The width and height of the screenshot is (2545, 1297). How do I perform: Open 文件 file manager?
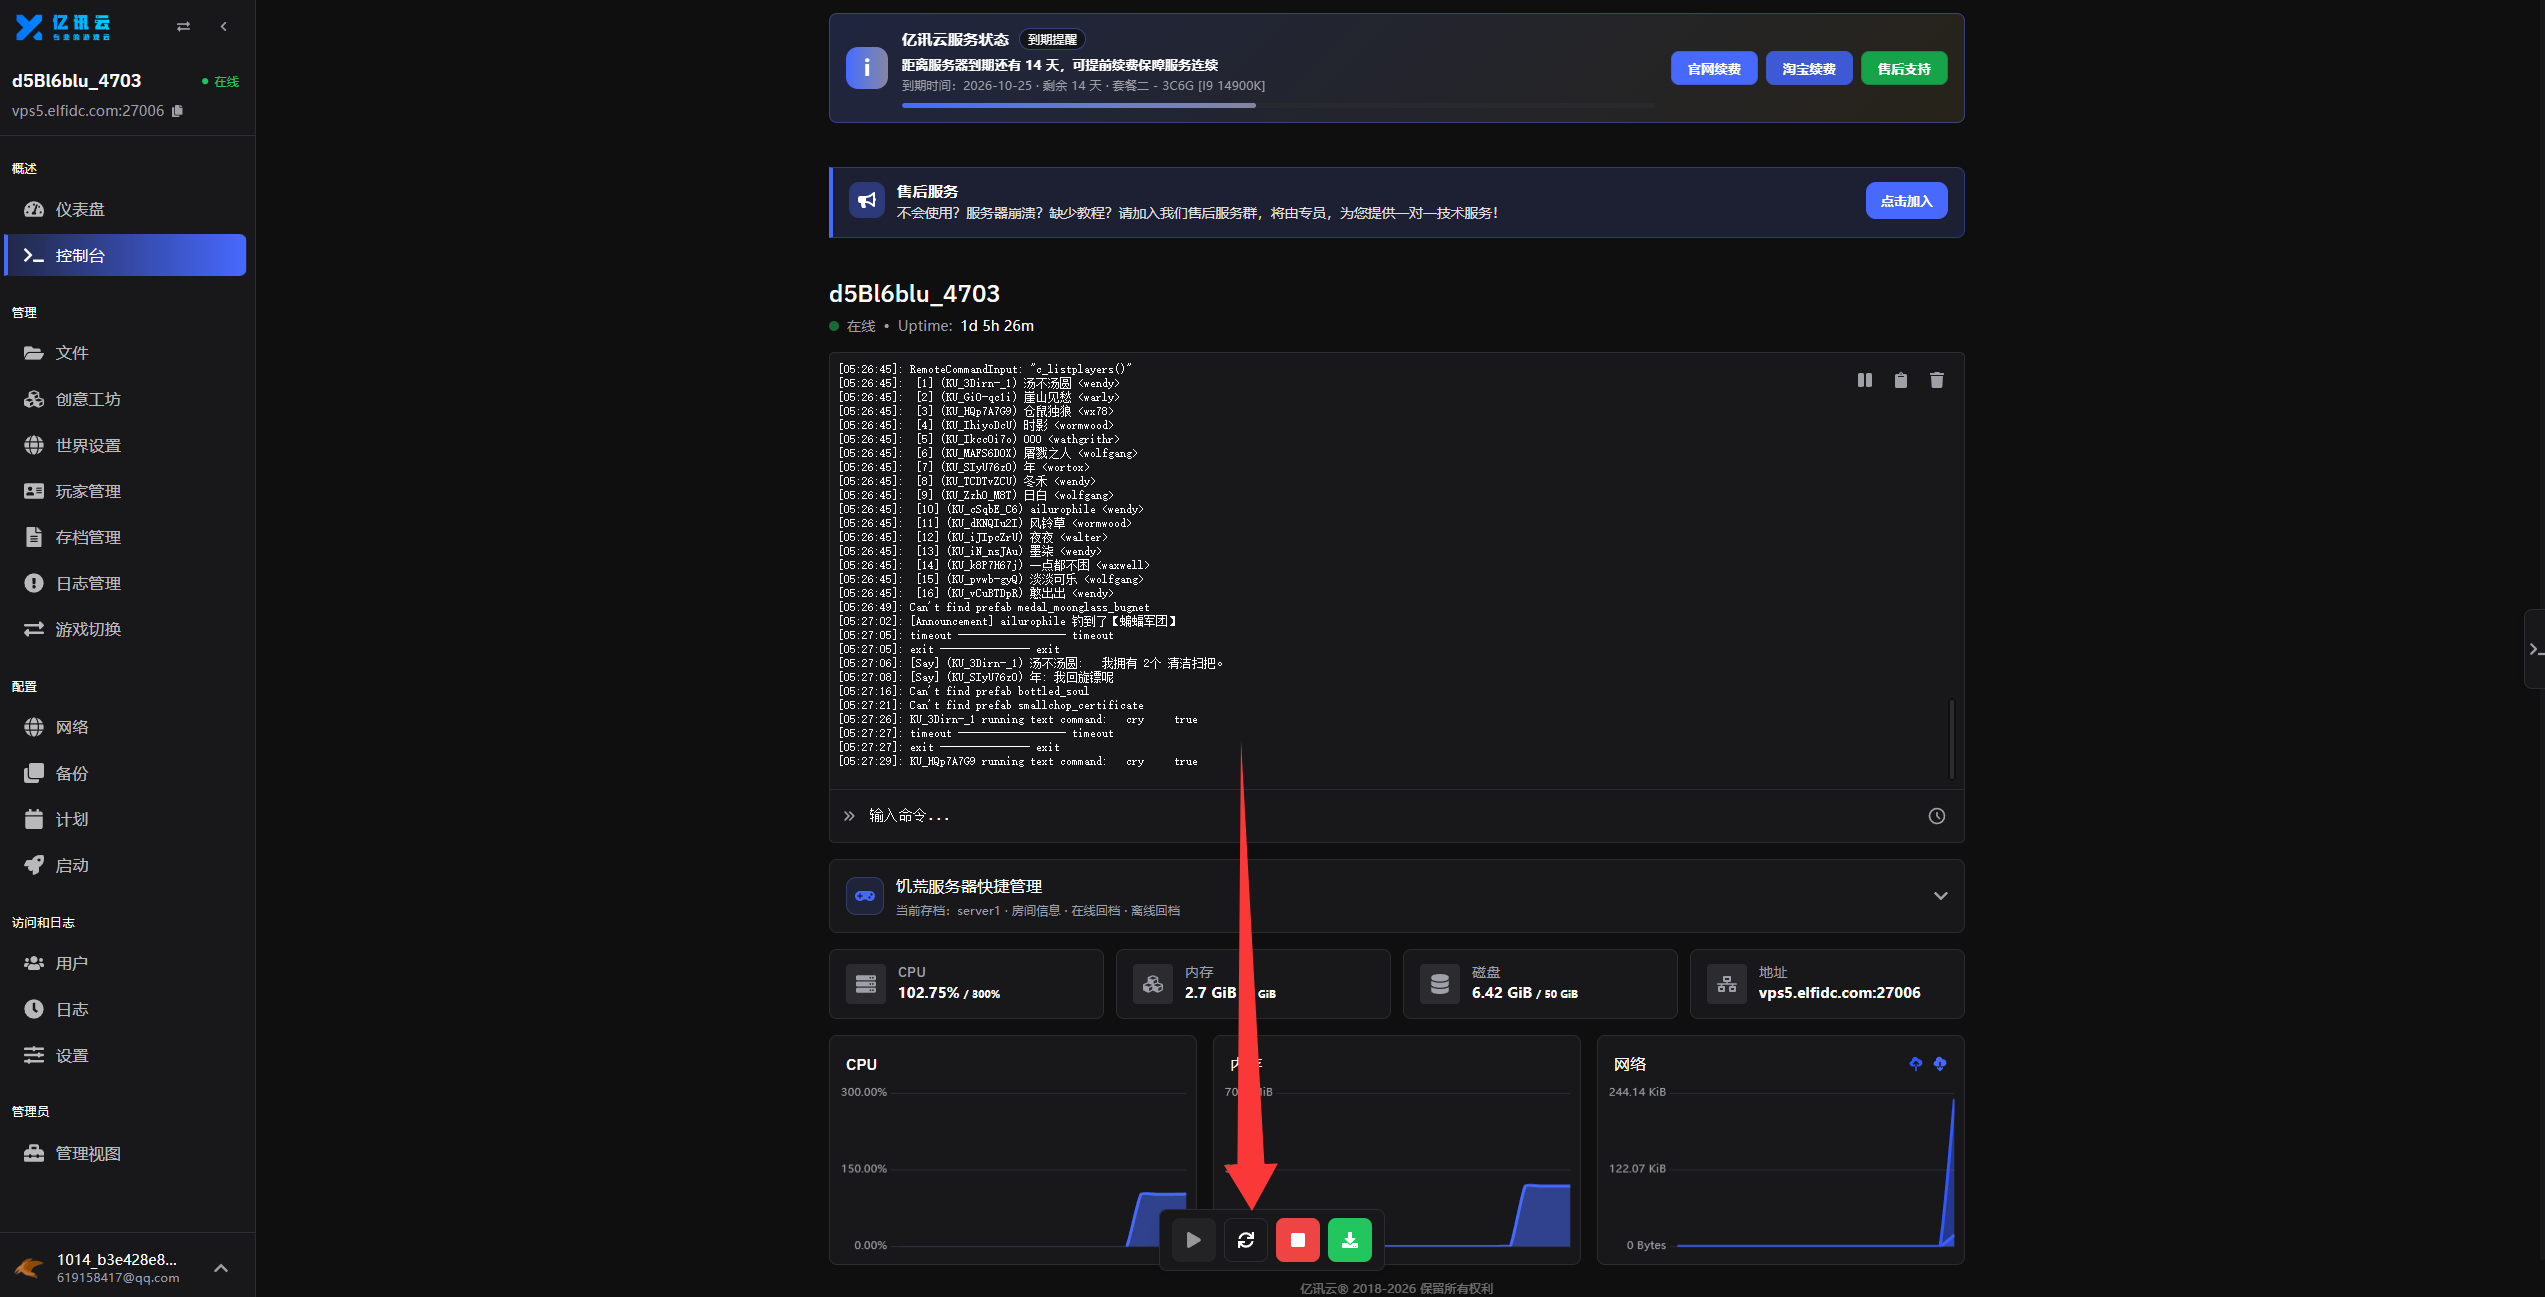tap(125, 353)
